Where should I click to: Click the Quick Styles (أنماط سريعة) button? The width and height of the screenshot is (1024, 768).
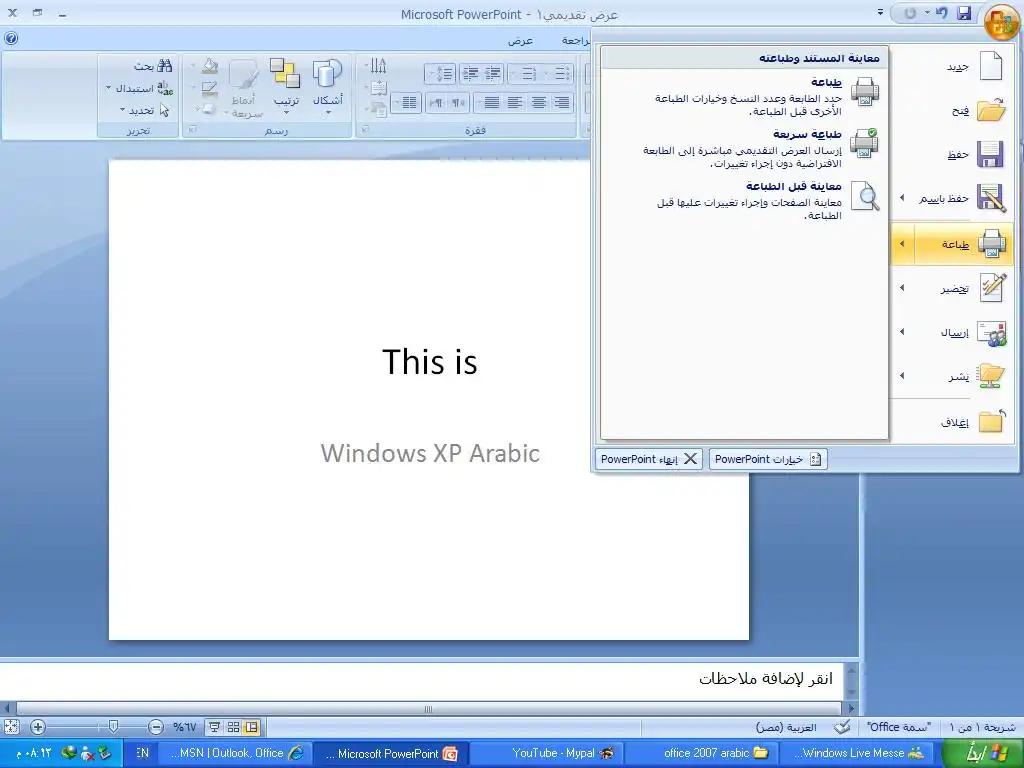point(246,88)
